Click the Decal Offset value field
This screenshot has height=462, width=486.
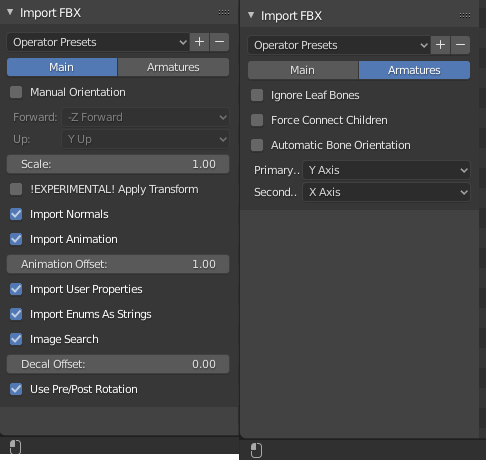118,364
